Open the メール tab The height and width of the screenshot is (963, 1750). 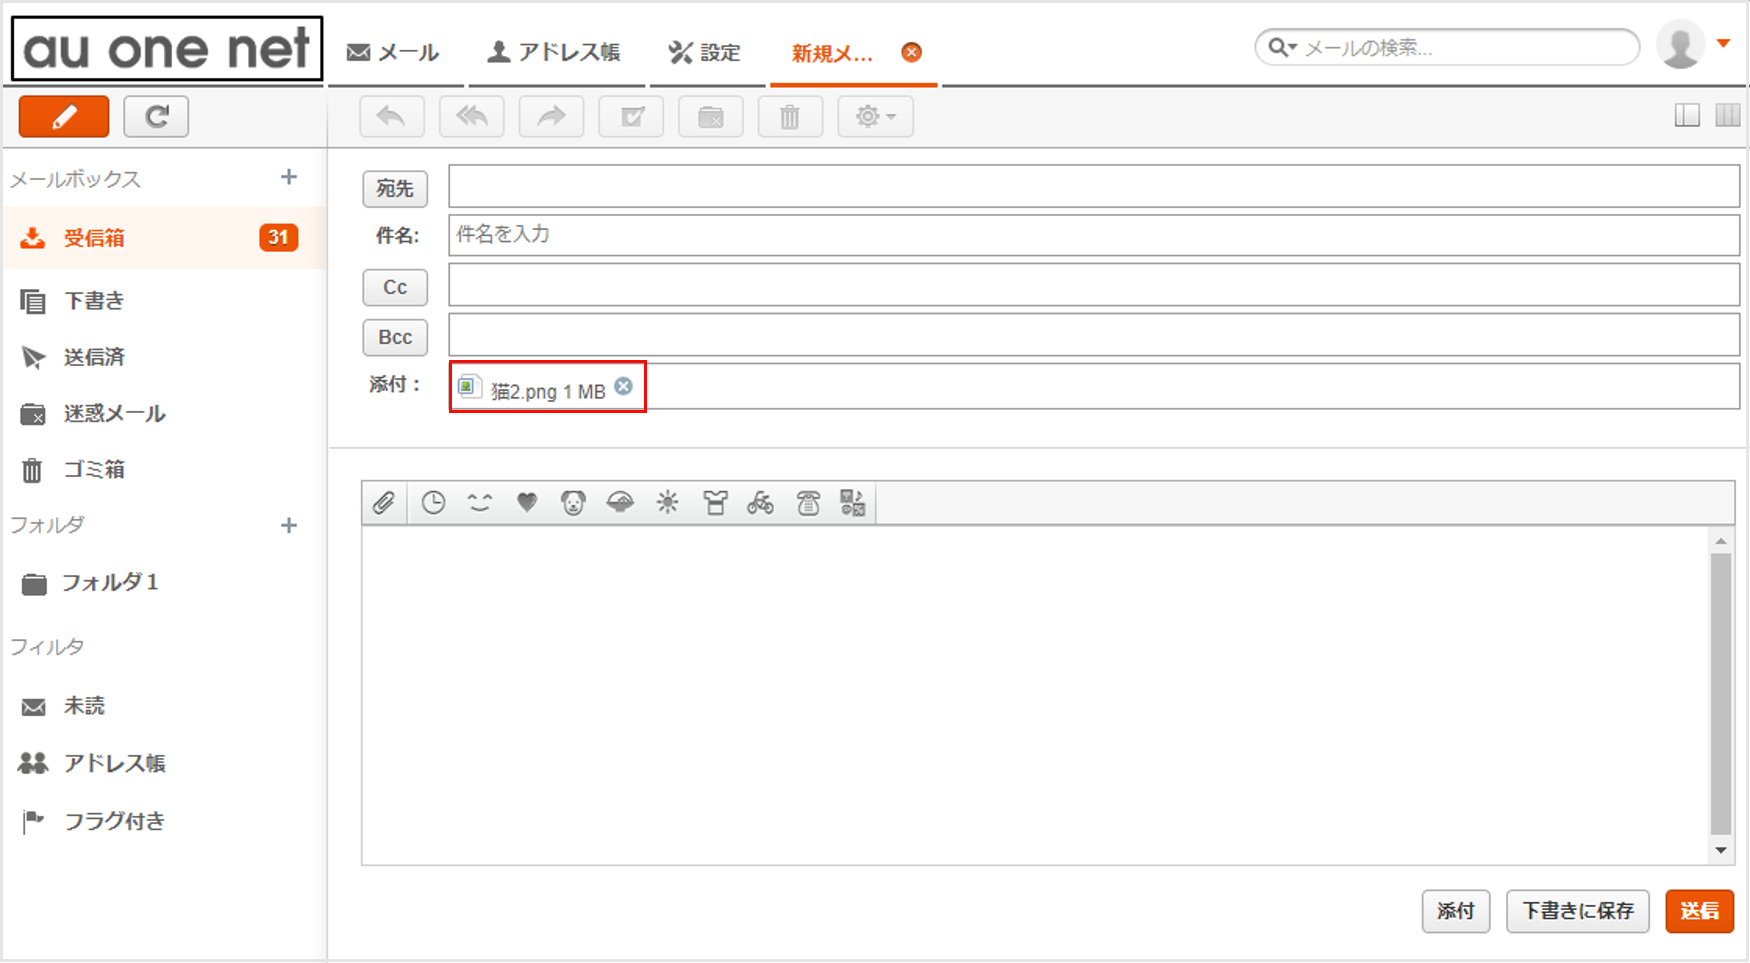click(x=393, y=53)
